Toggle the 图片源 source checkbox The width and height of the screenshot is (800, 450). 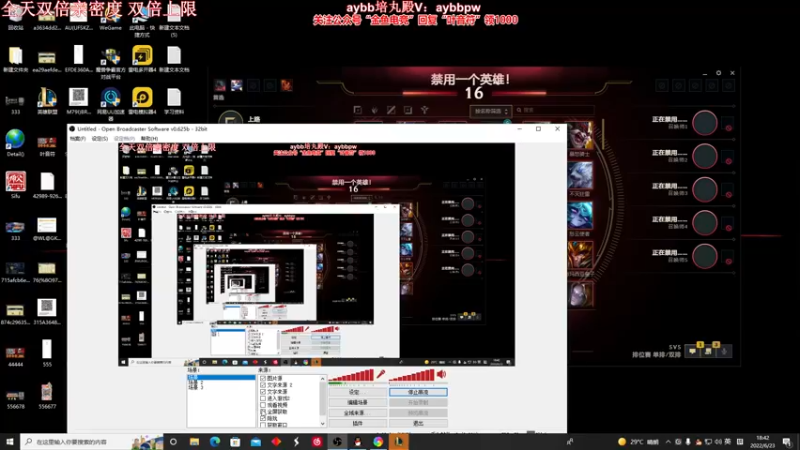263,379
